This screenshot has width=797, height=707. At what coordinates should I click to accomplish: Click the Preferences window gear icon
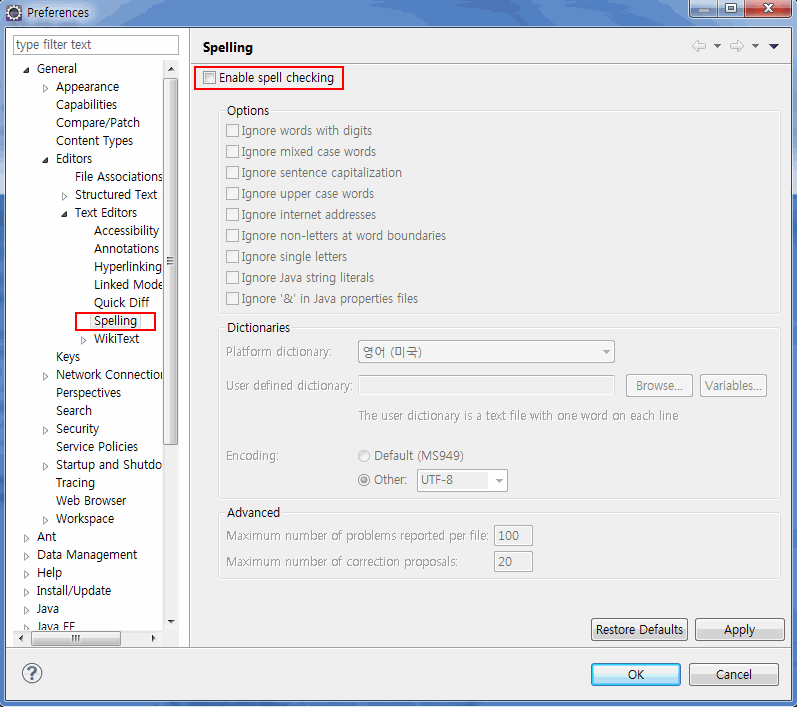coord(14,12)
